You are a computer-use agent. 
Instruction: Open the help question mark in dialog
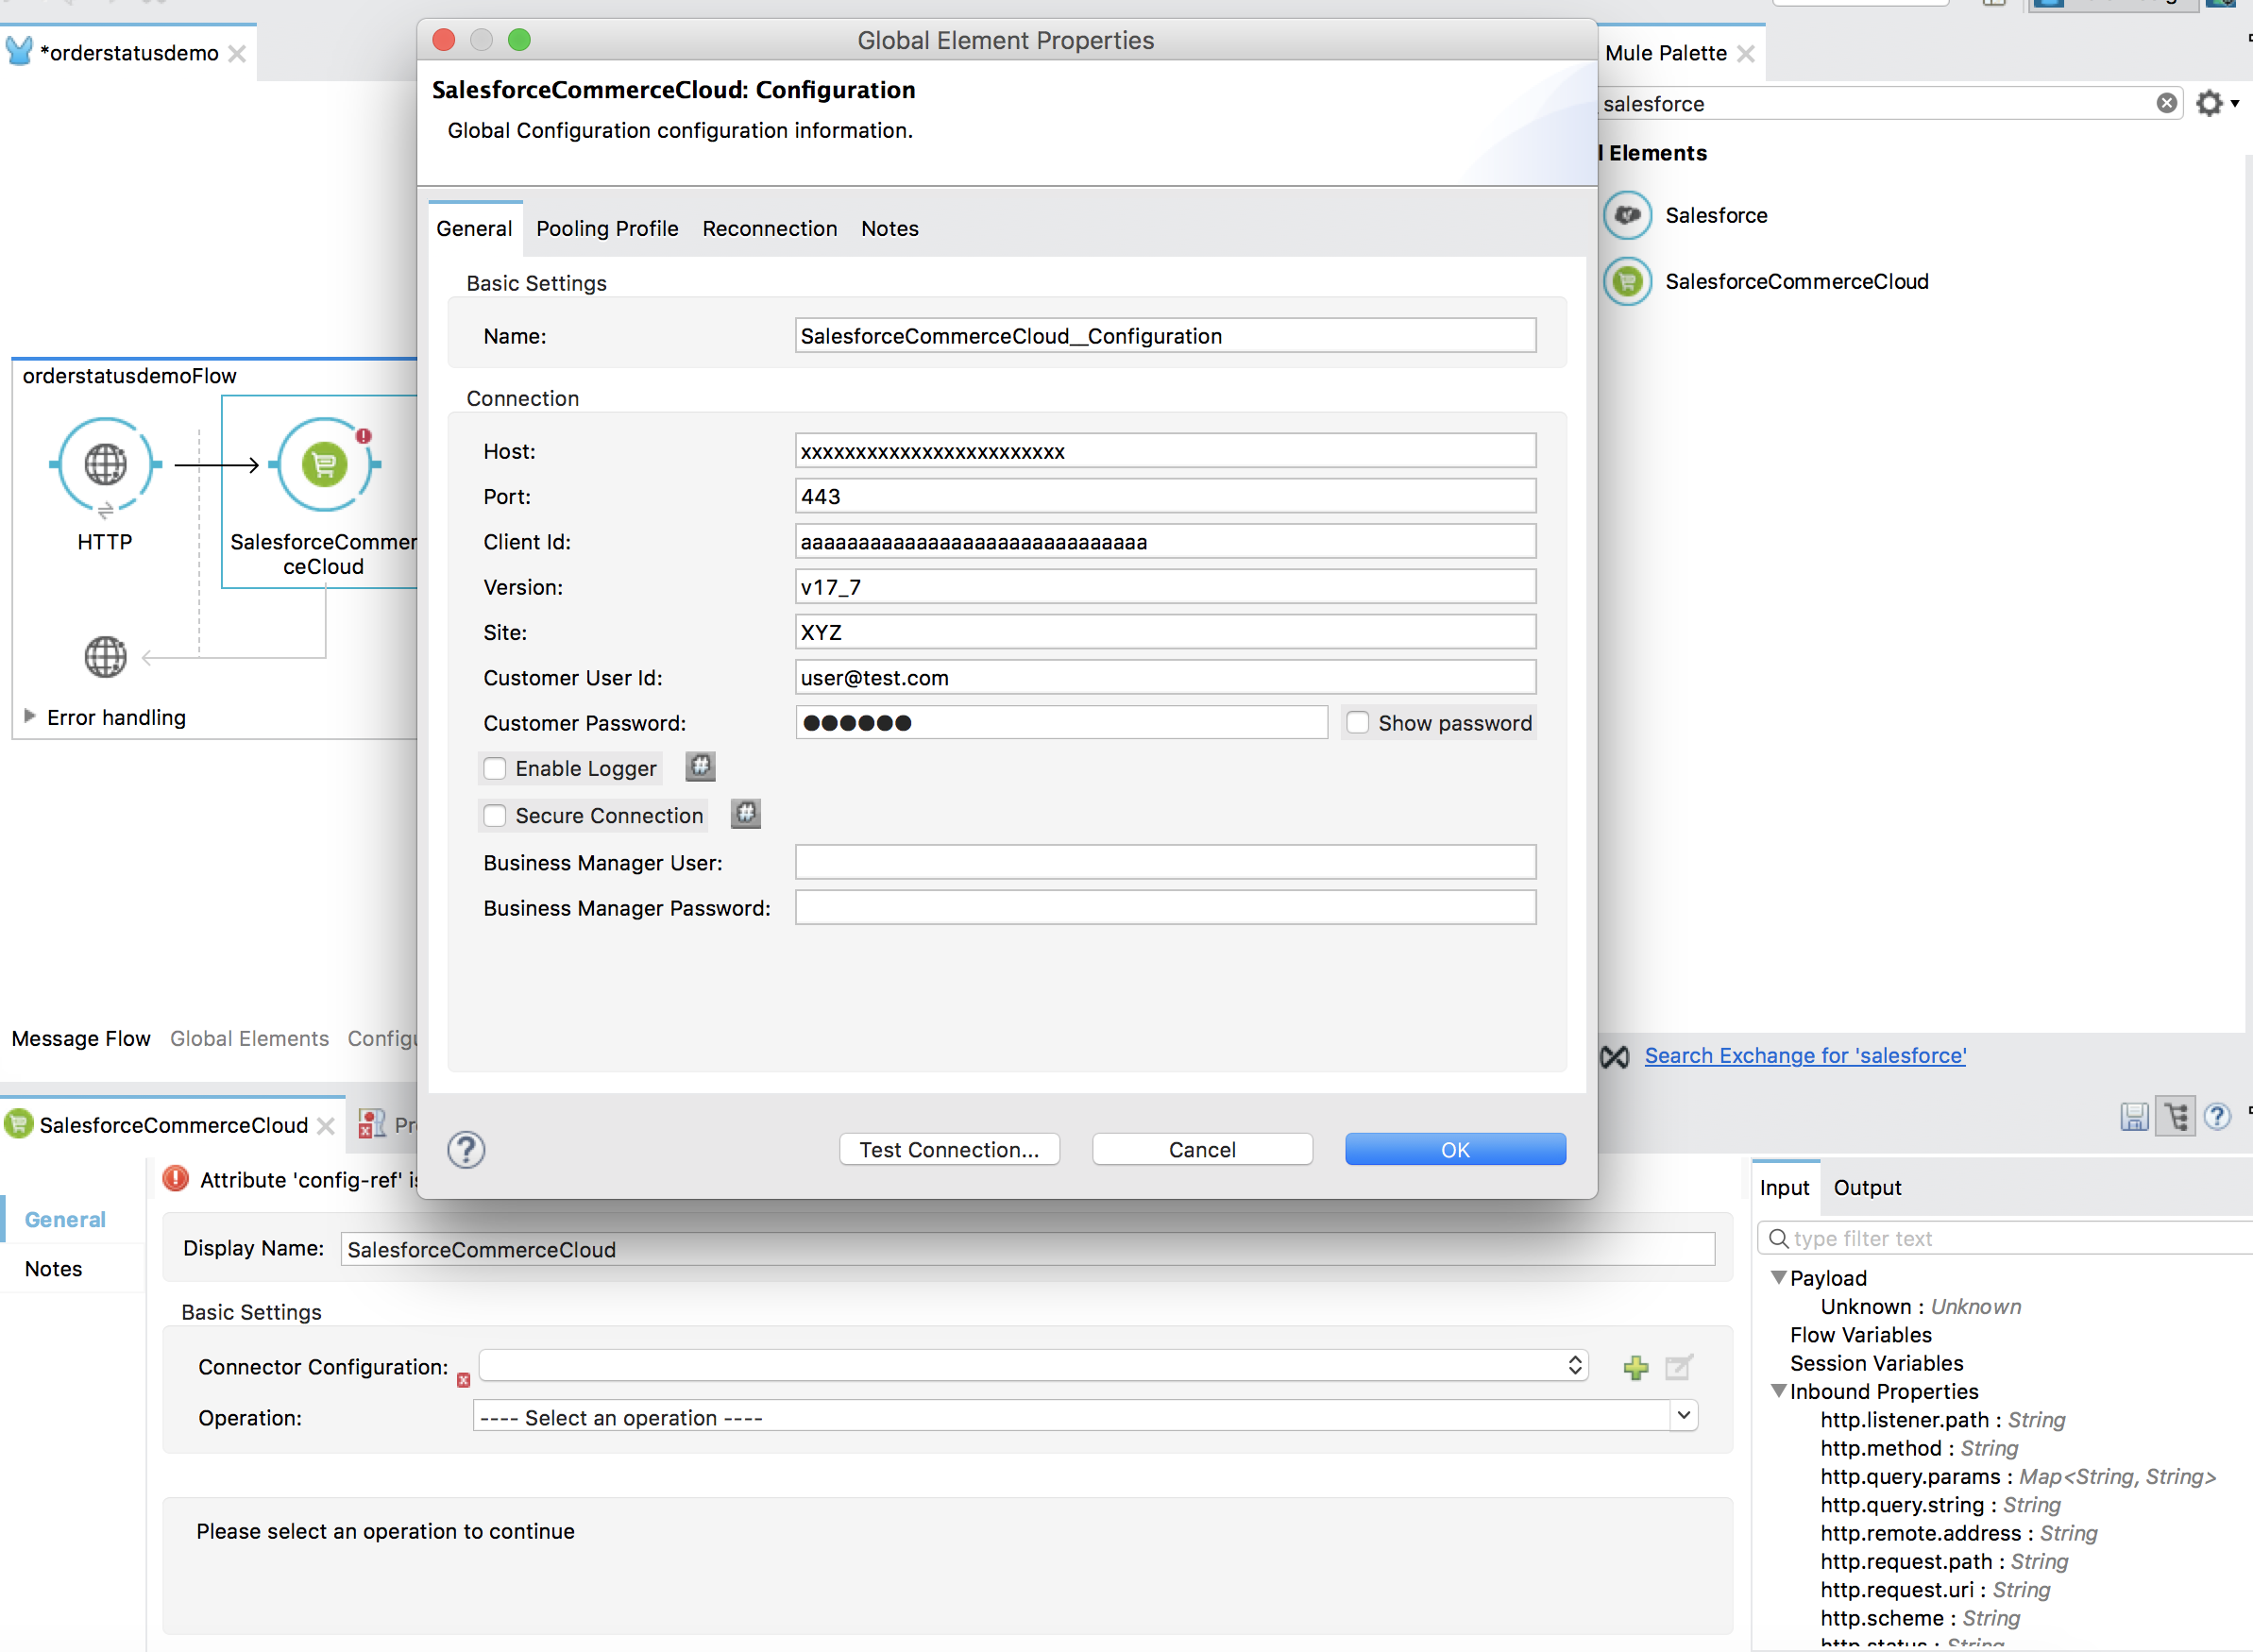[x=466, y=1150]
